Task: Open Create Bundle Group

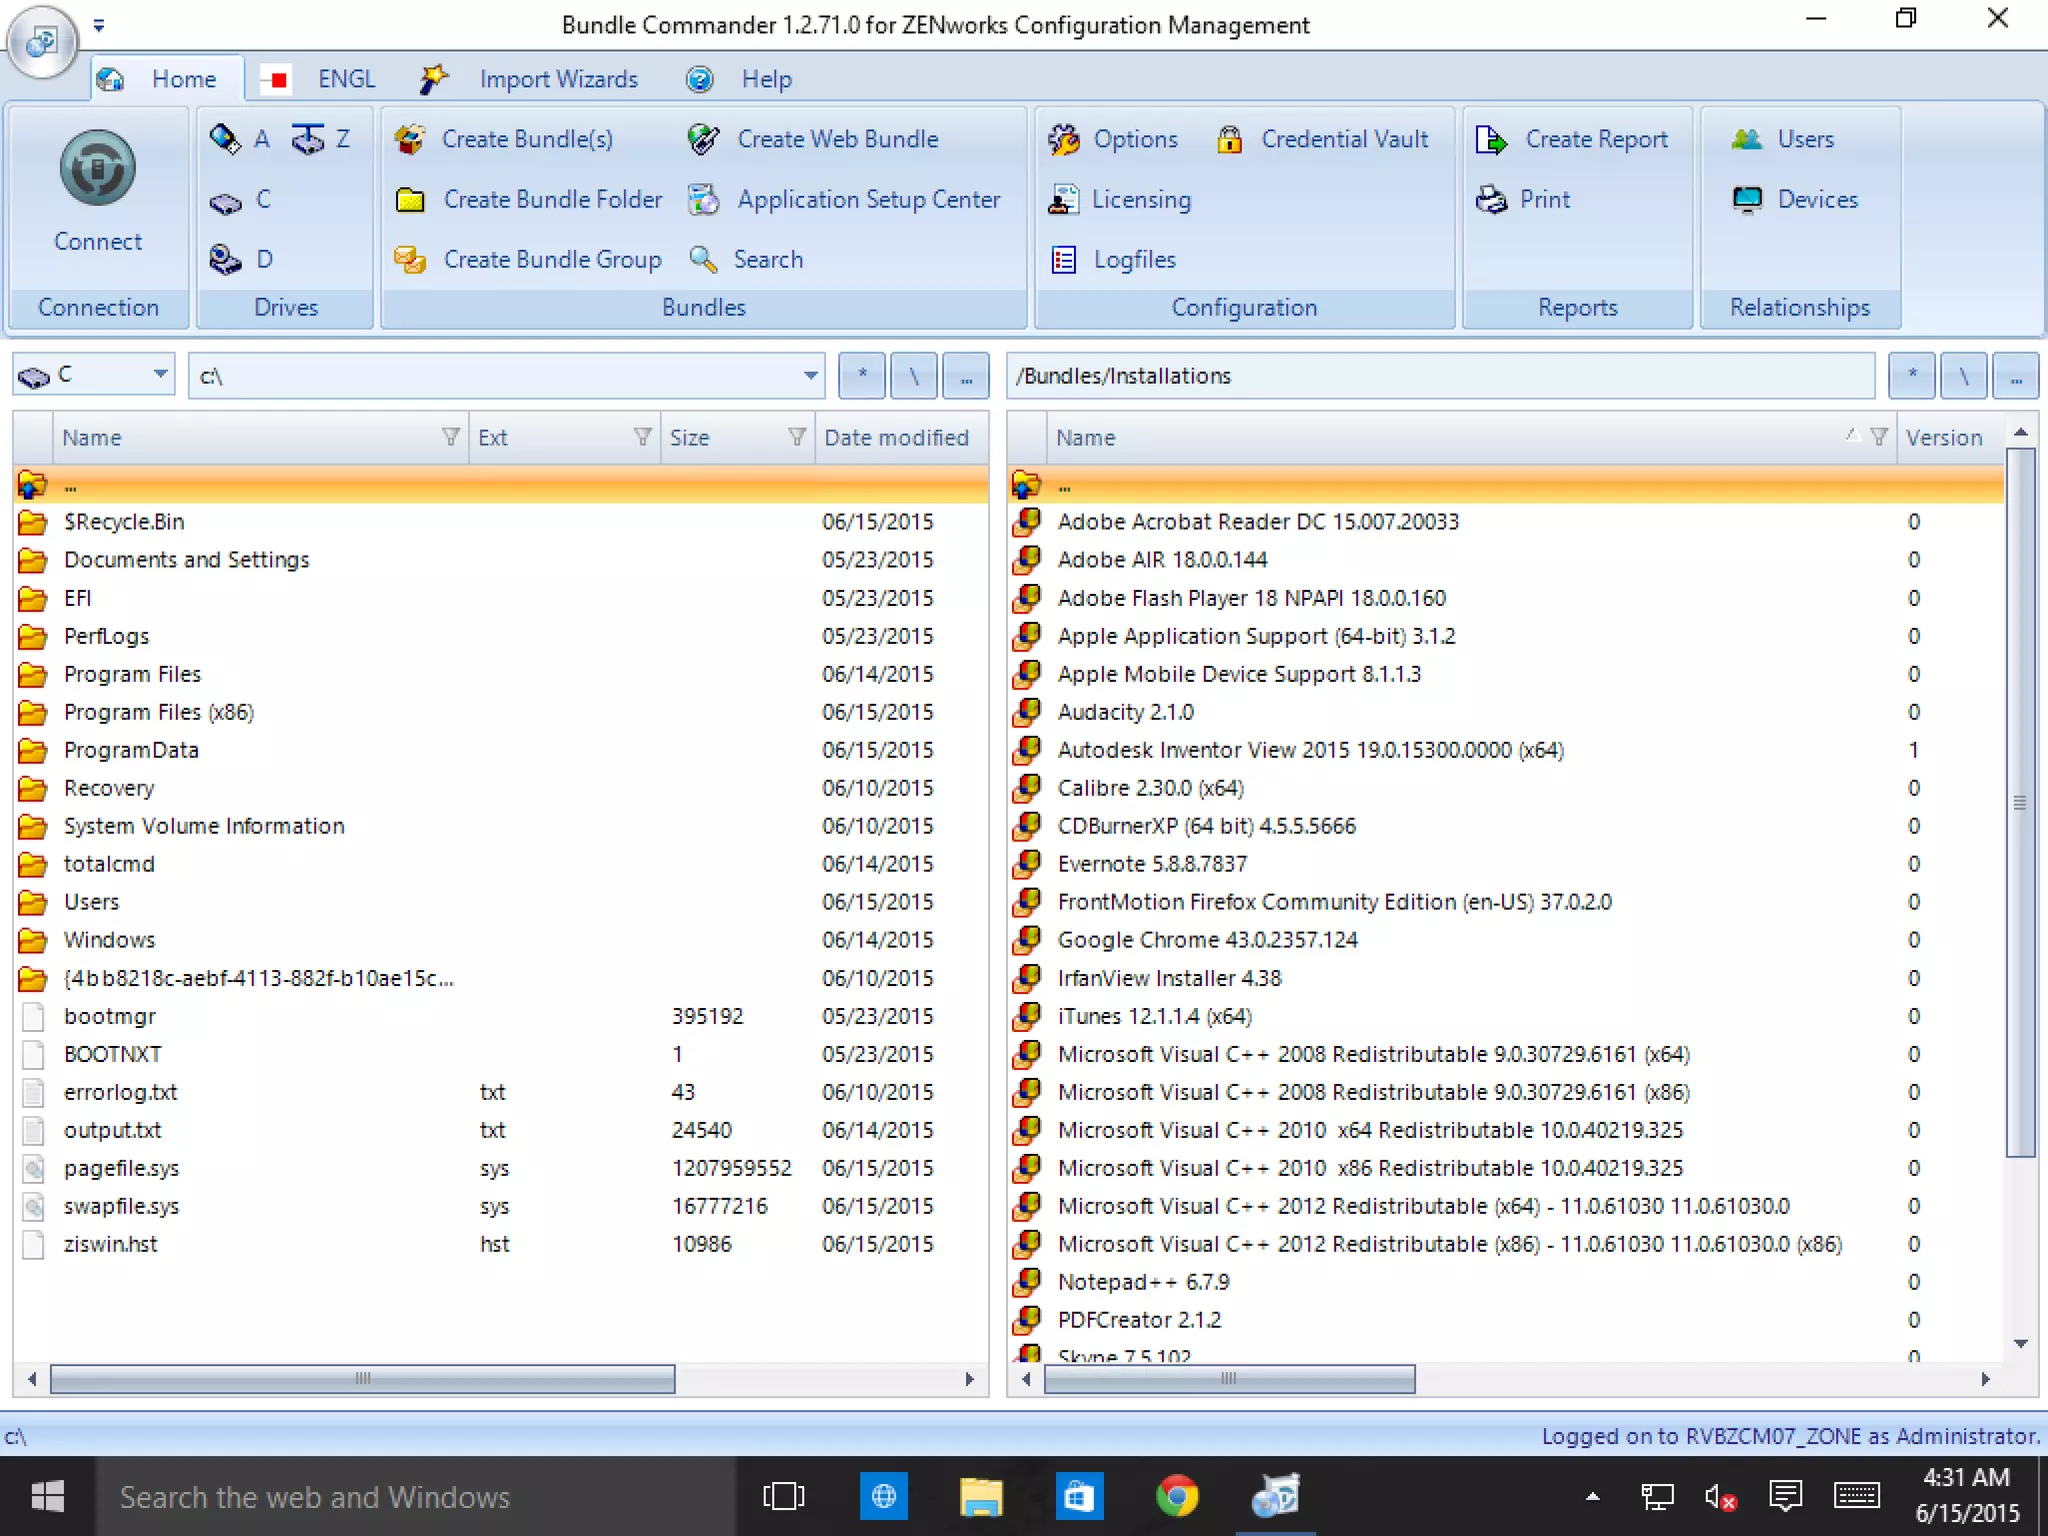Action: point(551,260)
